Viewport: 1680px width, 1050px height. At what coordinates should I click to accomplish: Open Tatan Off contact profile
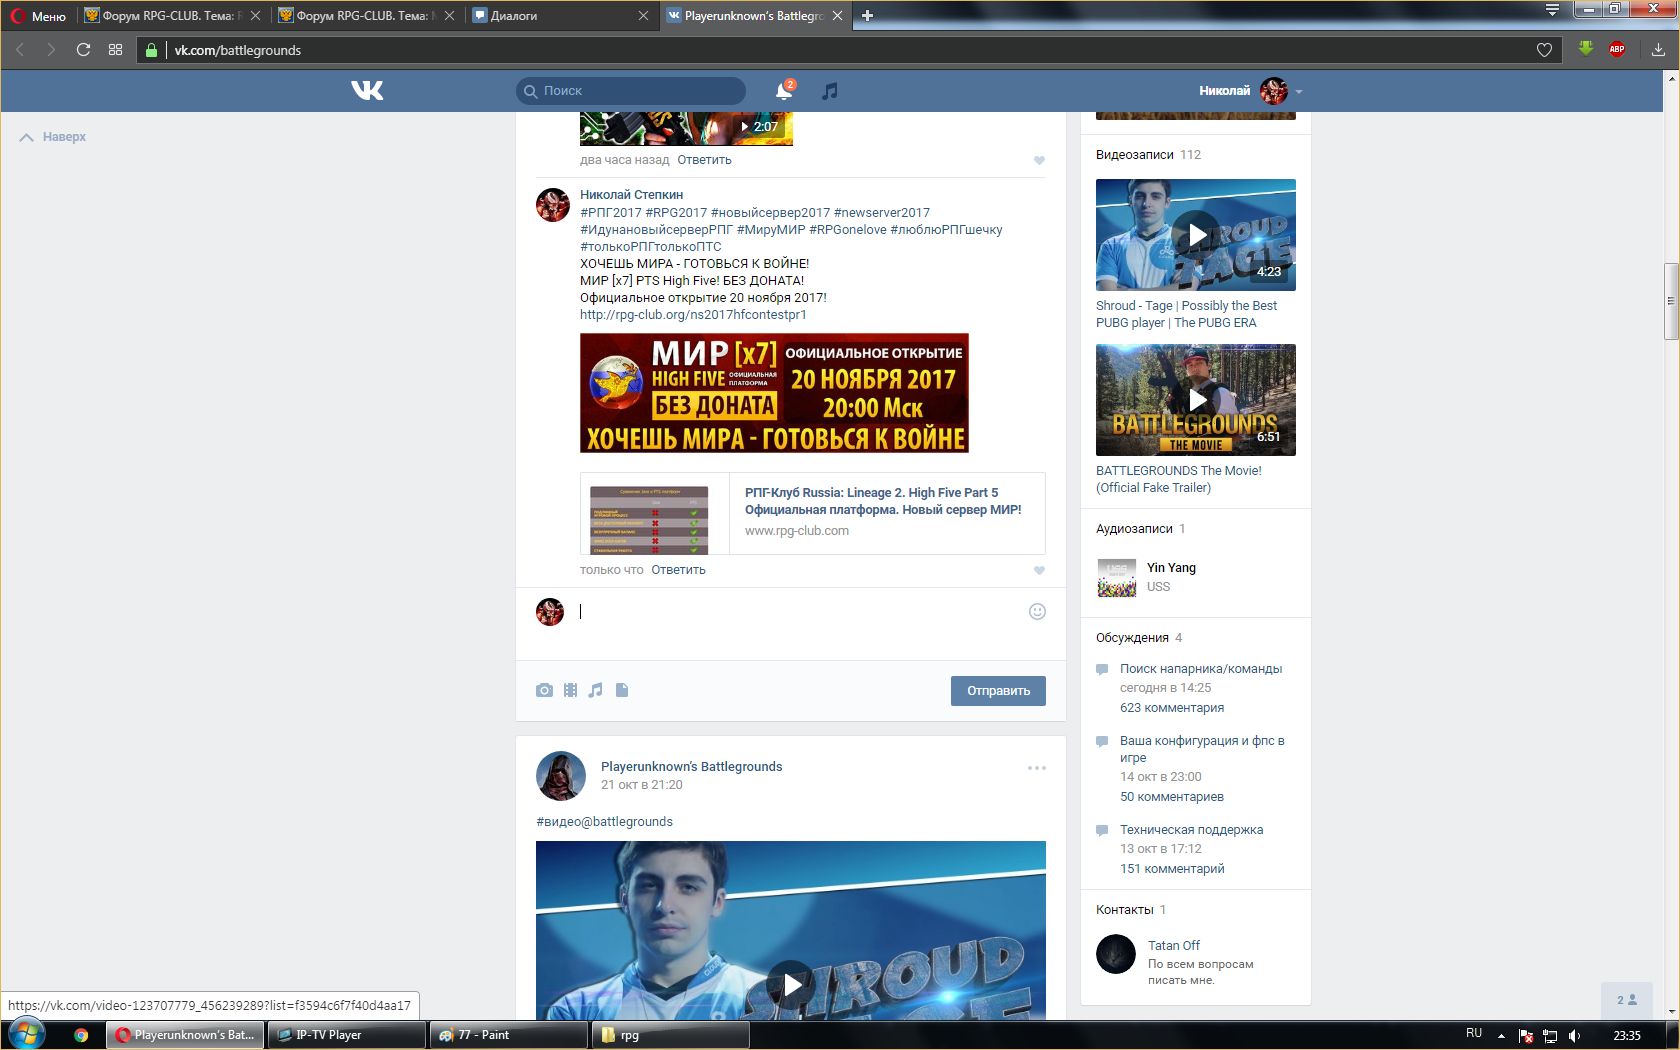click(1173, 946)
